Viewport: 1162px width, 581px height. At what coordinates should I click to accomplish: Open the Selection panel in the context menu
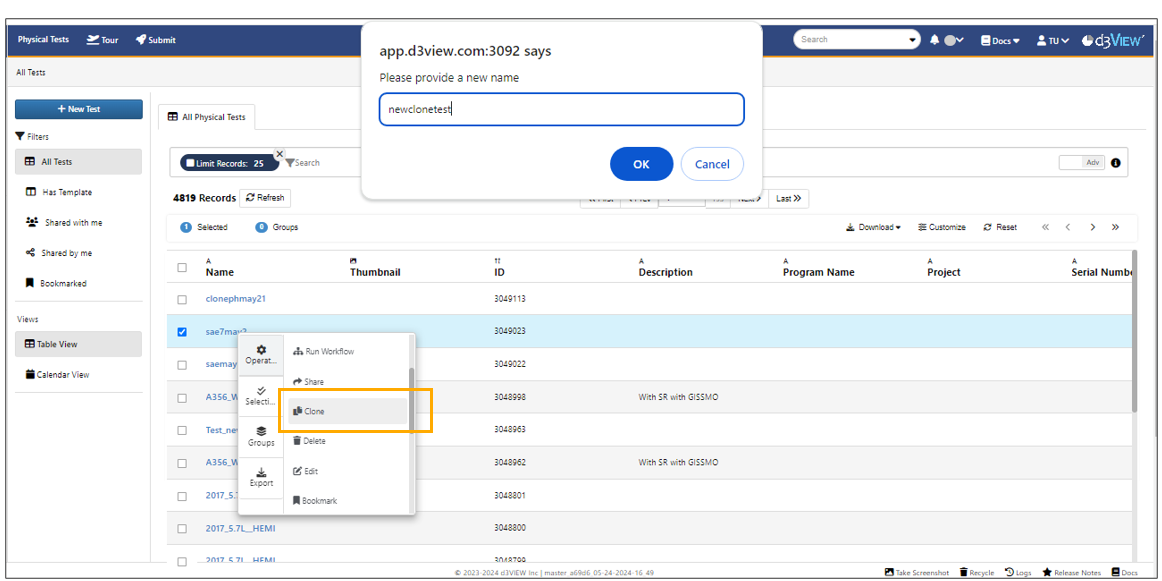[x=261, y=395]
